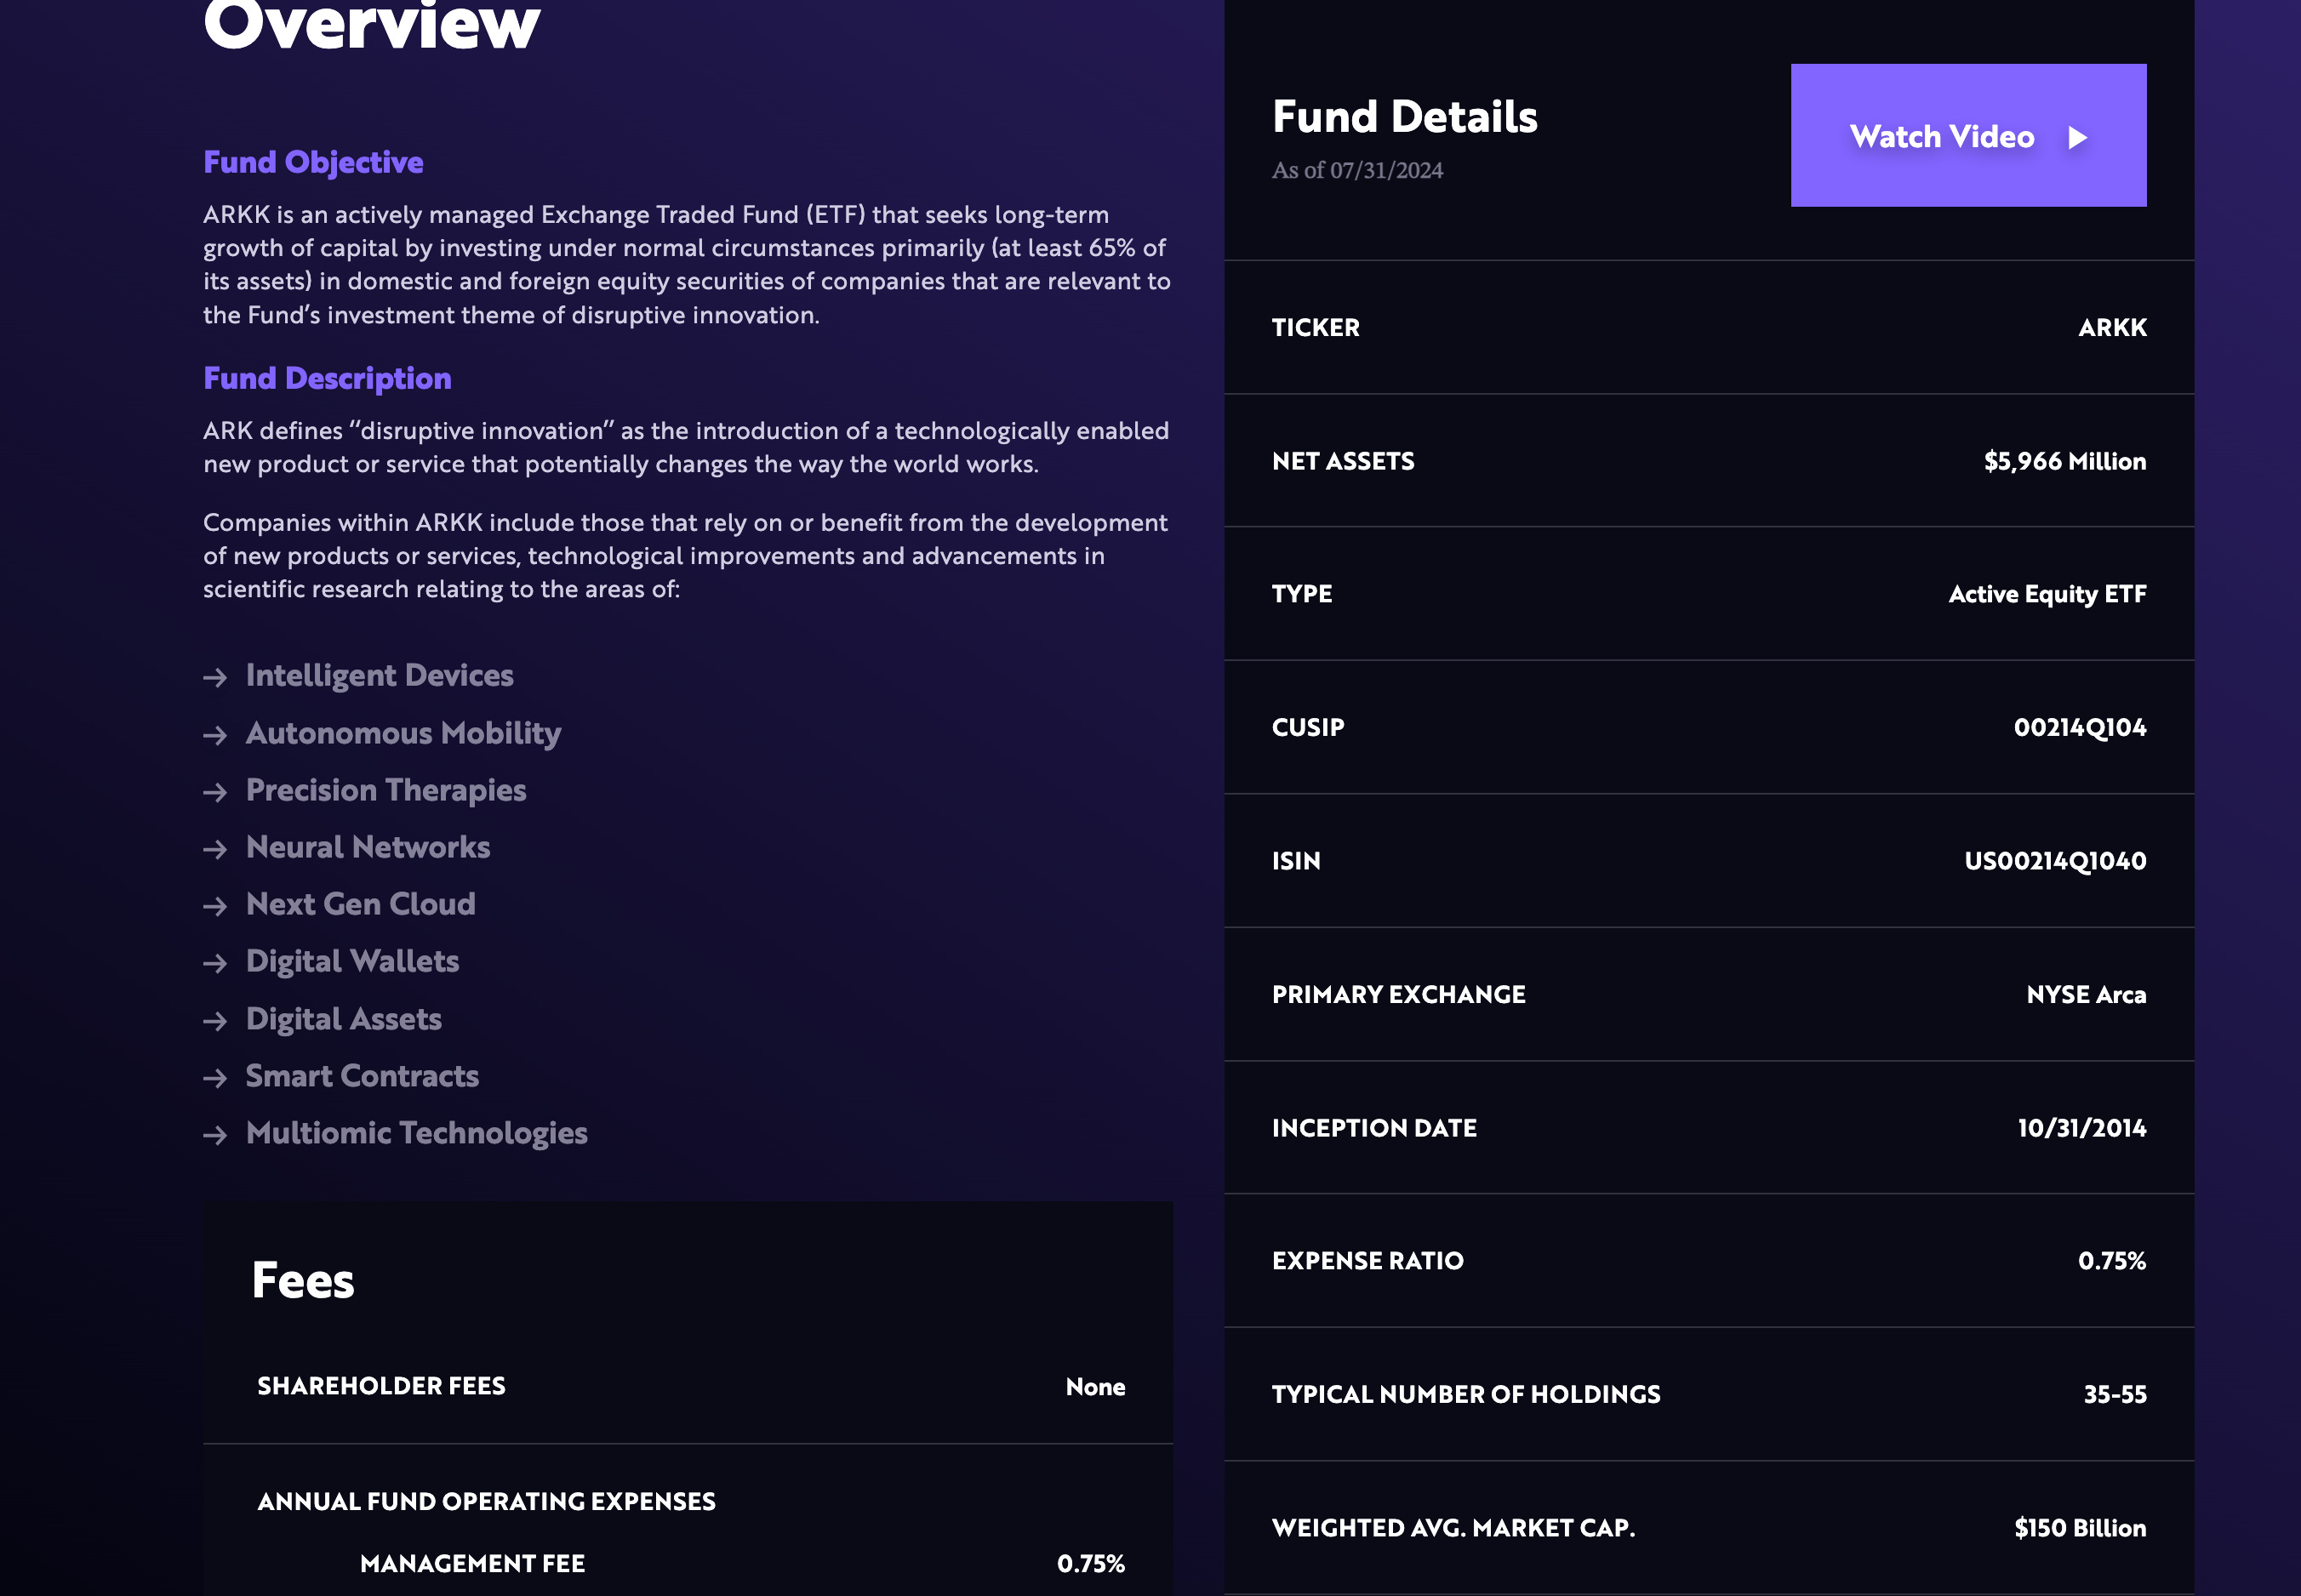Click the CUSIP value 00214Q104
The width and height of the screenshot is (2301, 1596).
(2080, 728)
